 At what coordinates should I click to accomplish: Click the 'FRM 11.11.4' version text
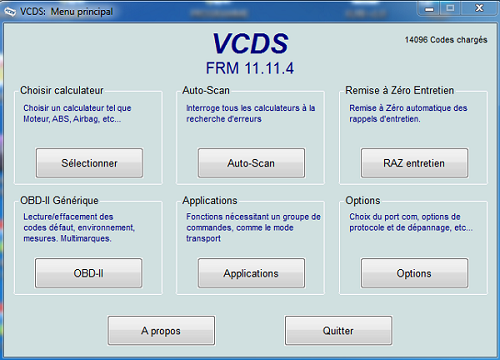click(250, 68)
